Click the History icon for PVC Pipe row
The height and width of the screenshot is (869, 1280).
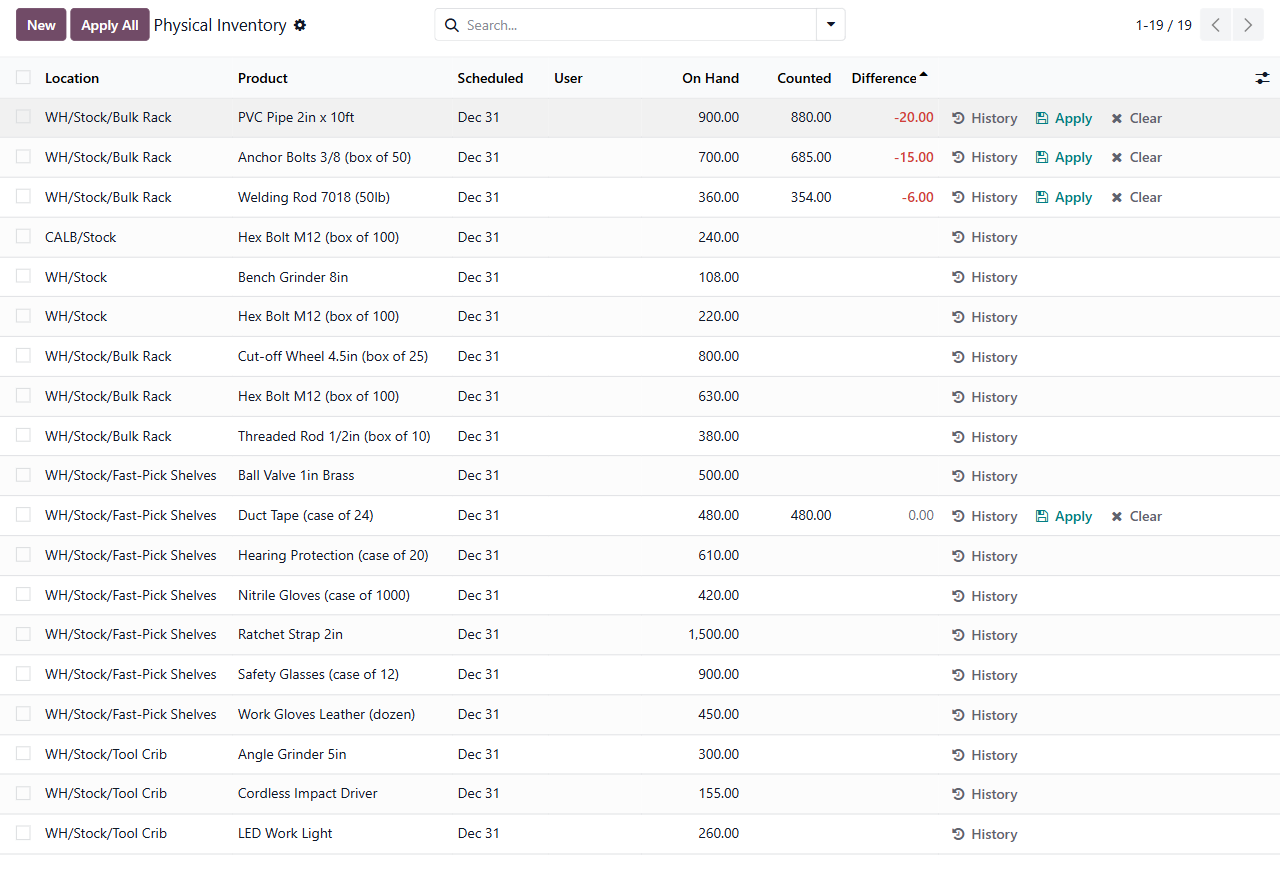[x=958, y=118]
